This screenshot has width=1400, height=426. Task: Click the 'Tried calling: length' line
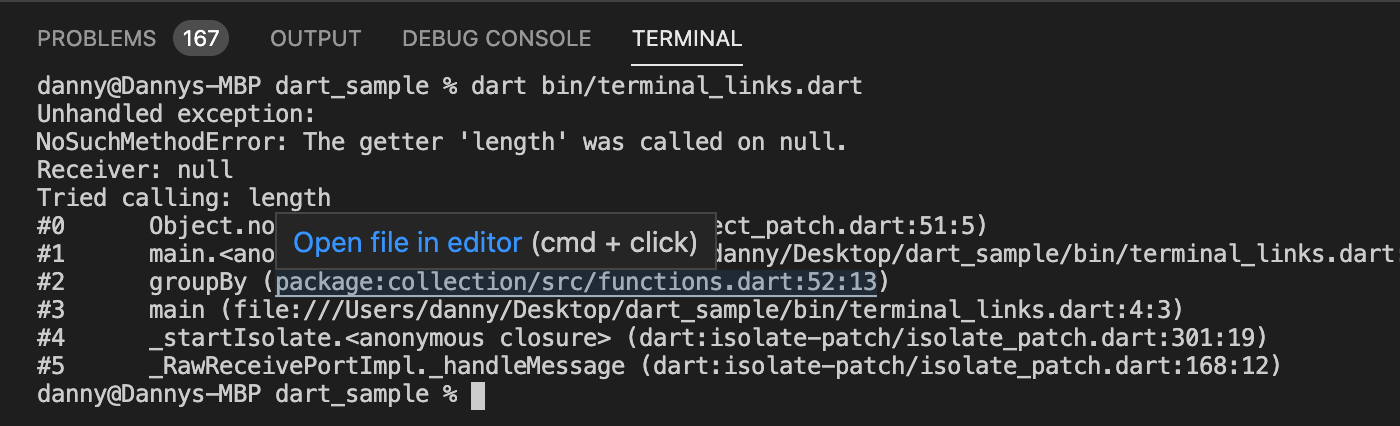click(184, 198)
